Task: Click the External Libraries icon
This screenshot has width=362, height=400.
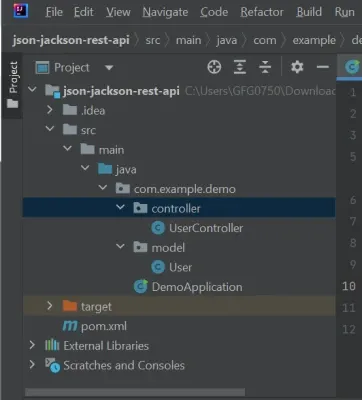Action: (52, 345)
